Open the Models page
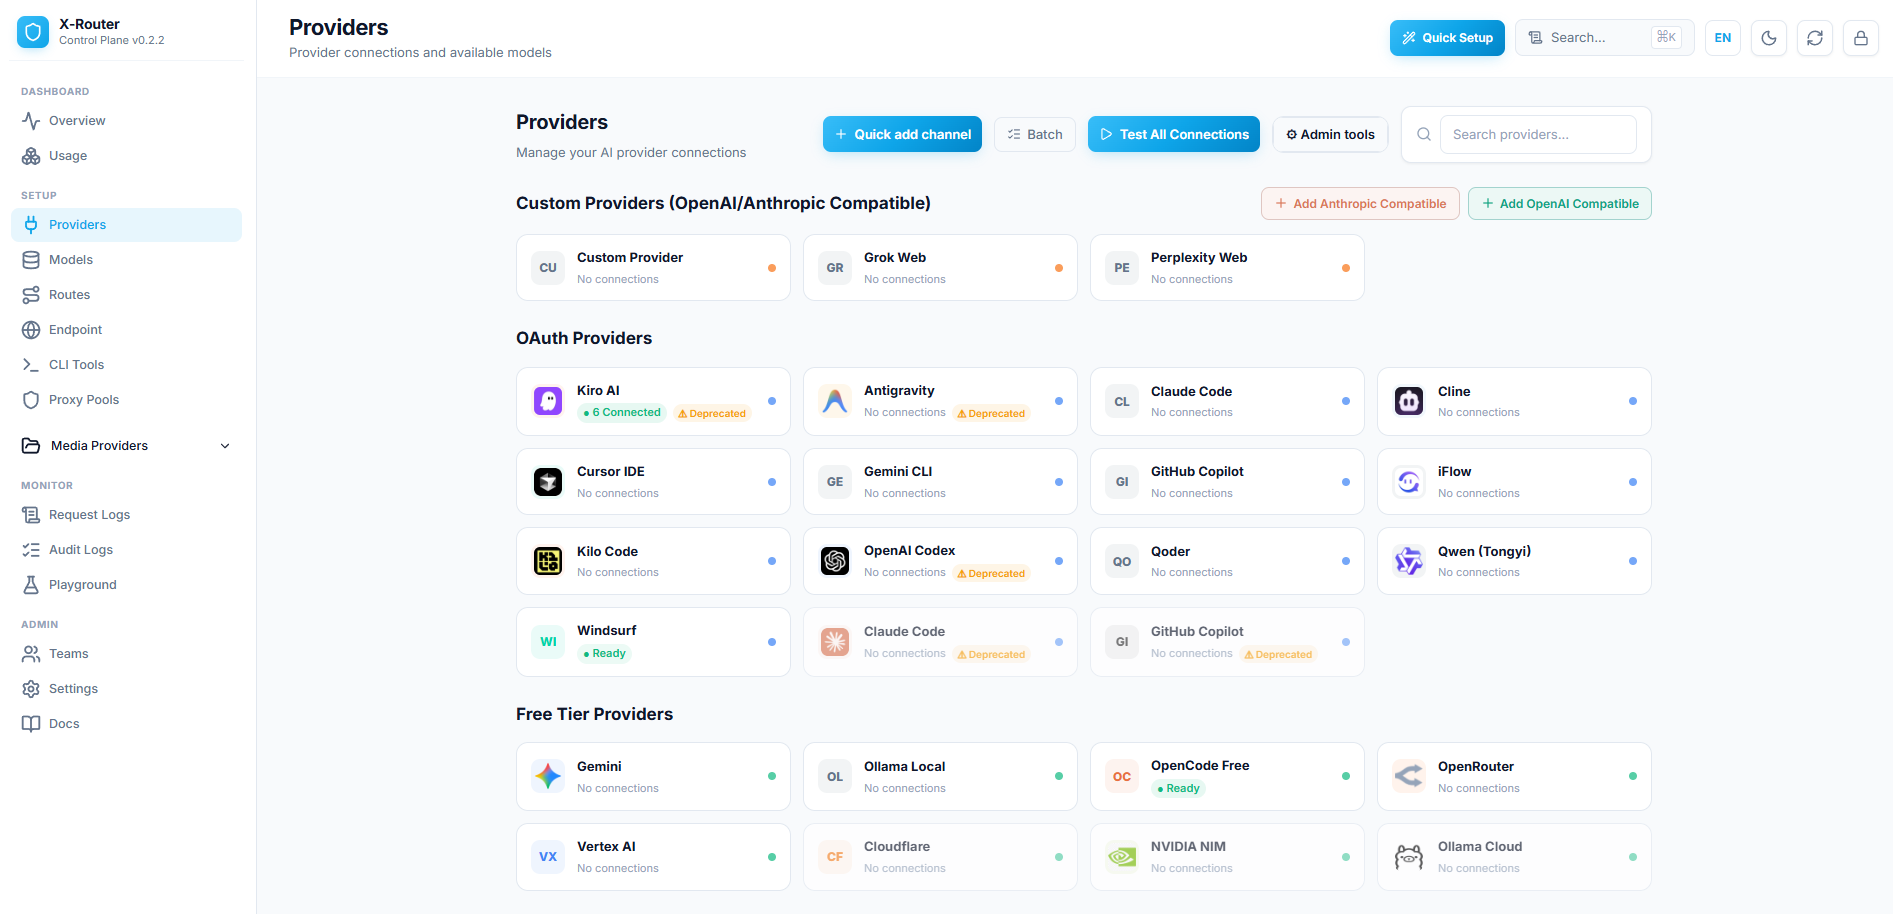This screenshot has width=1893, height=914. tap(127, 260)
